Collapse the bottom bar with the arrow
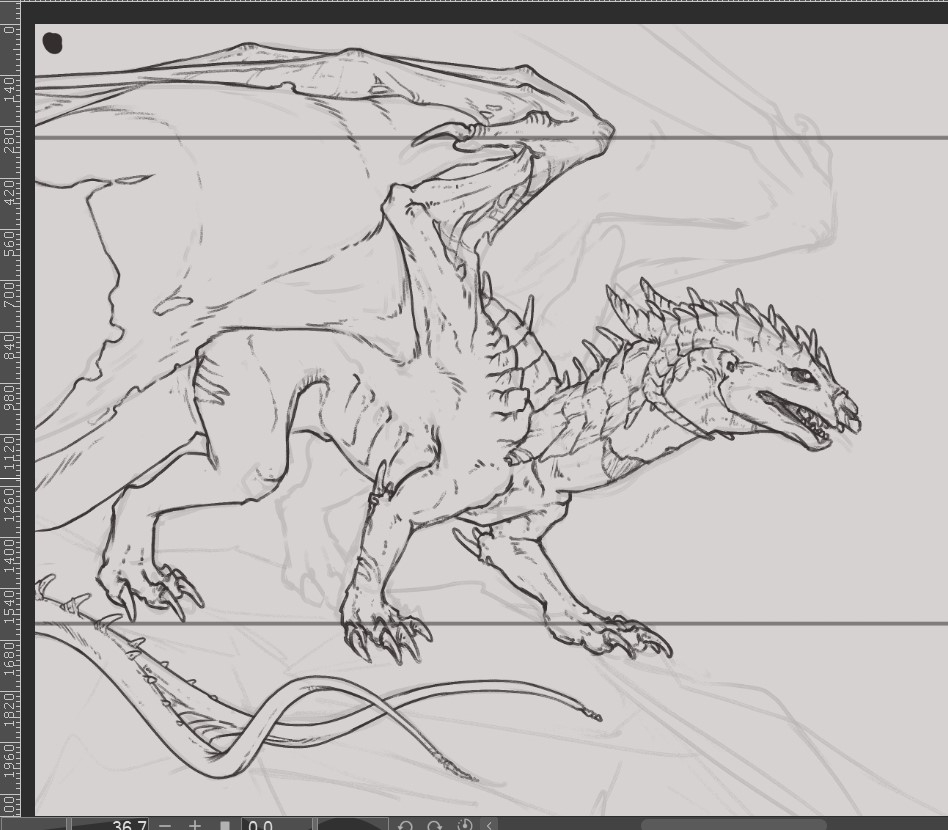Screen dimensions: 948x830 (x=489, y=825)
